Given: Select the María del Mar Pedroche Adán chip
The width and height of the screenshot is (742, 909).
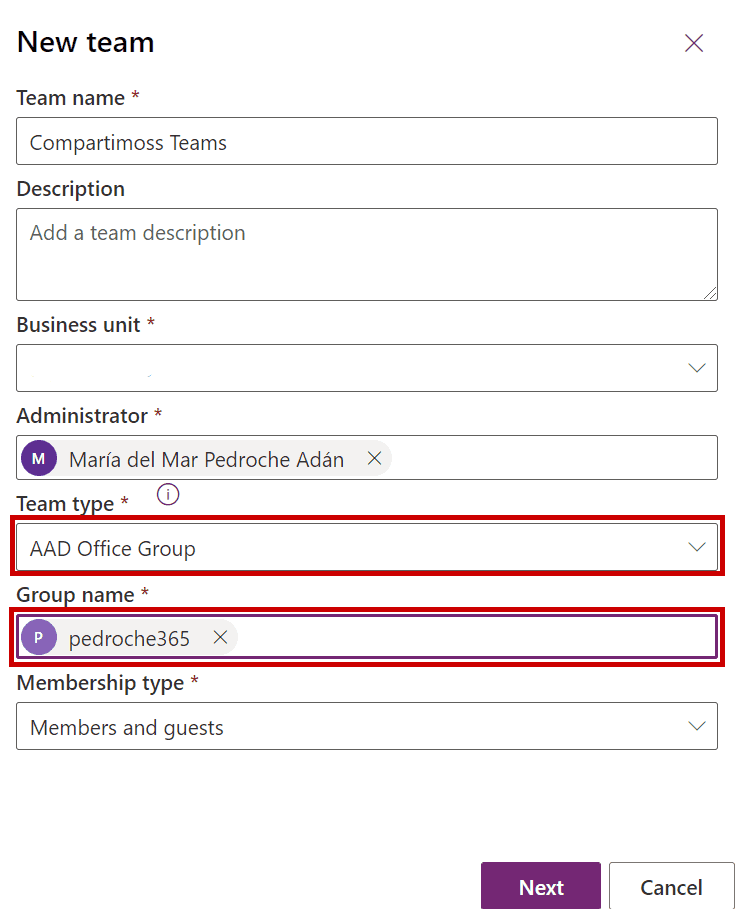Looking at the screenshot, I should click(x=206, y=459).
